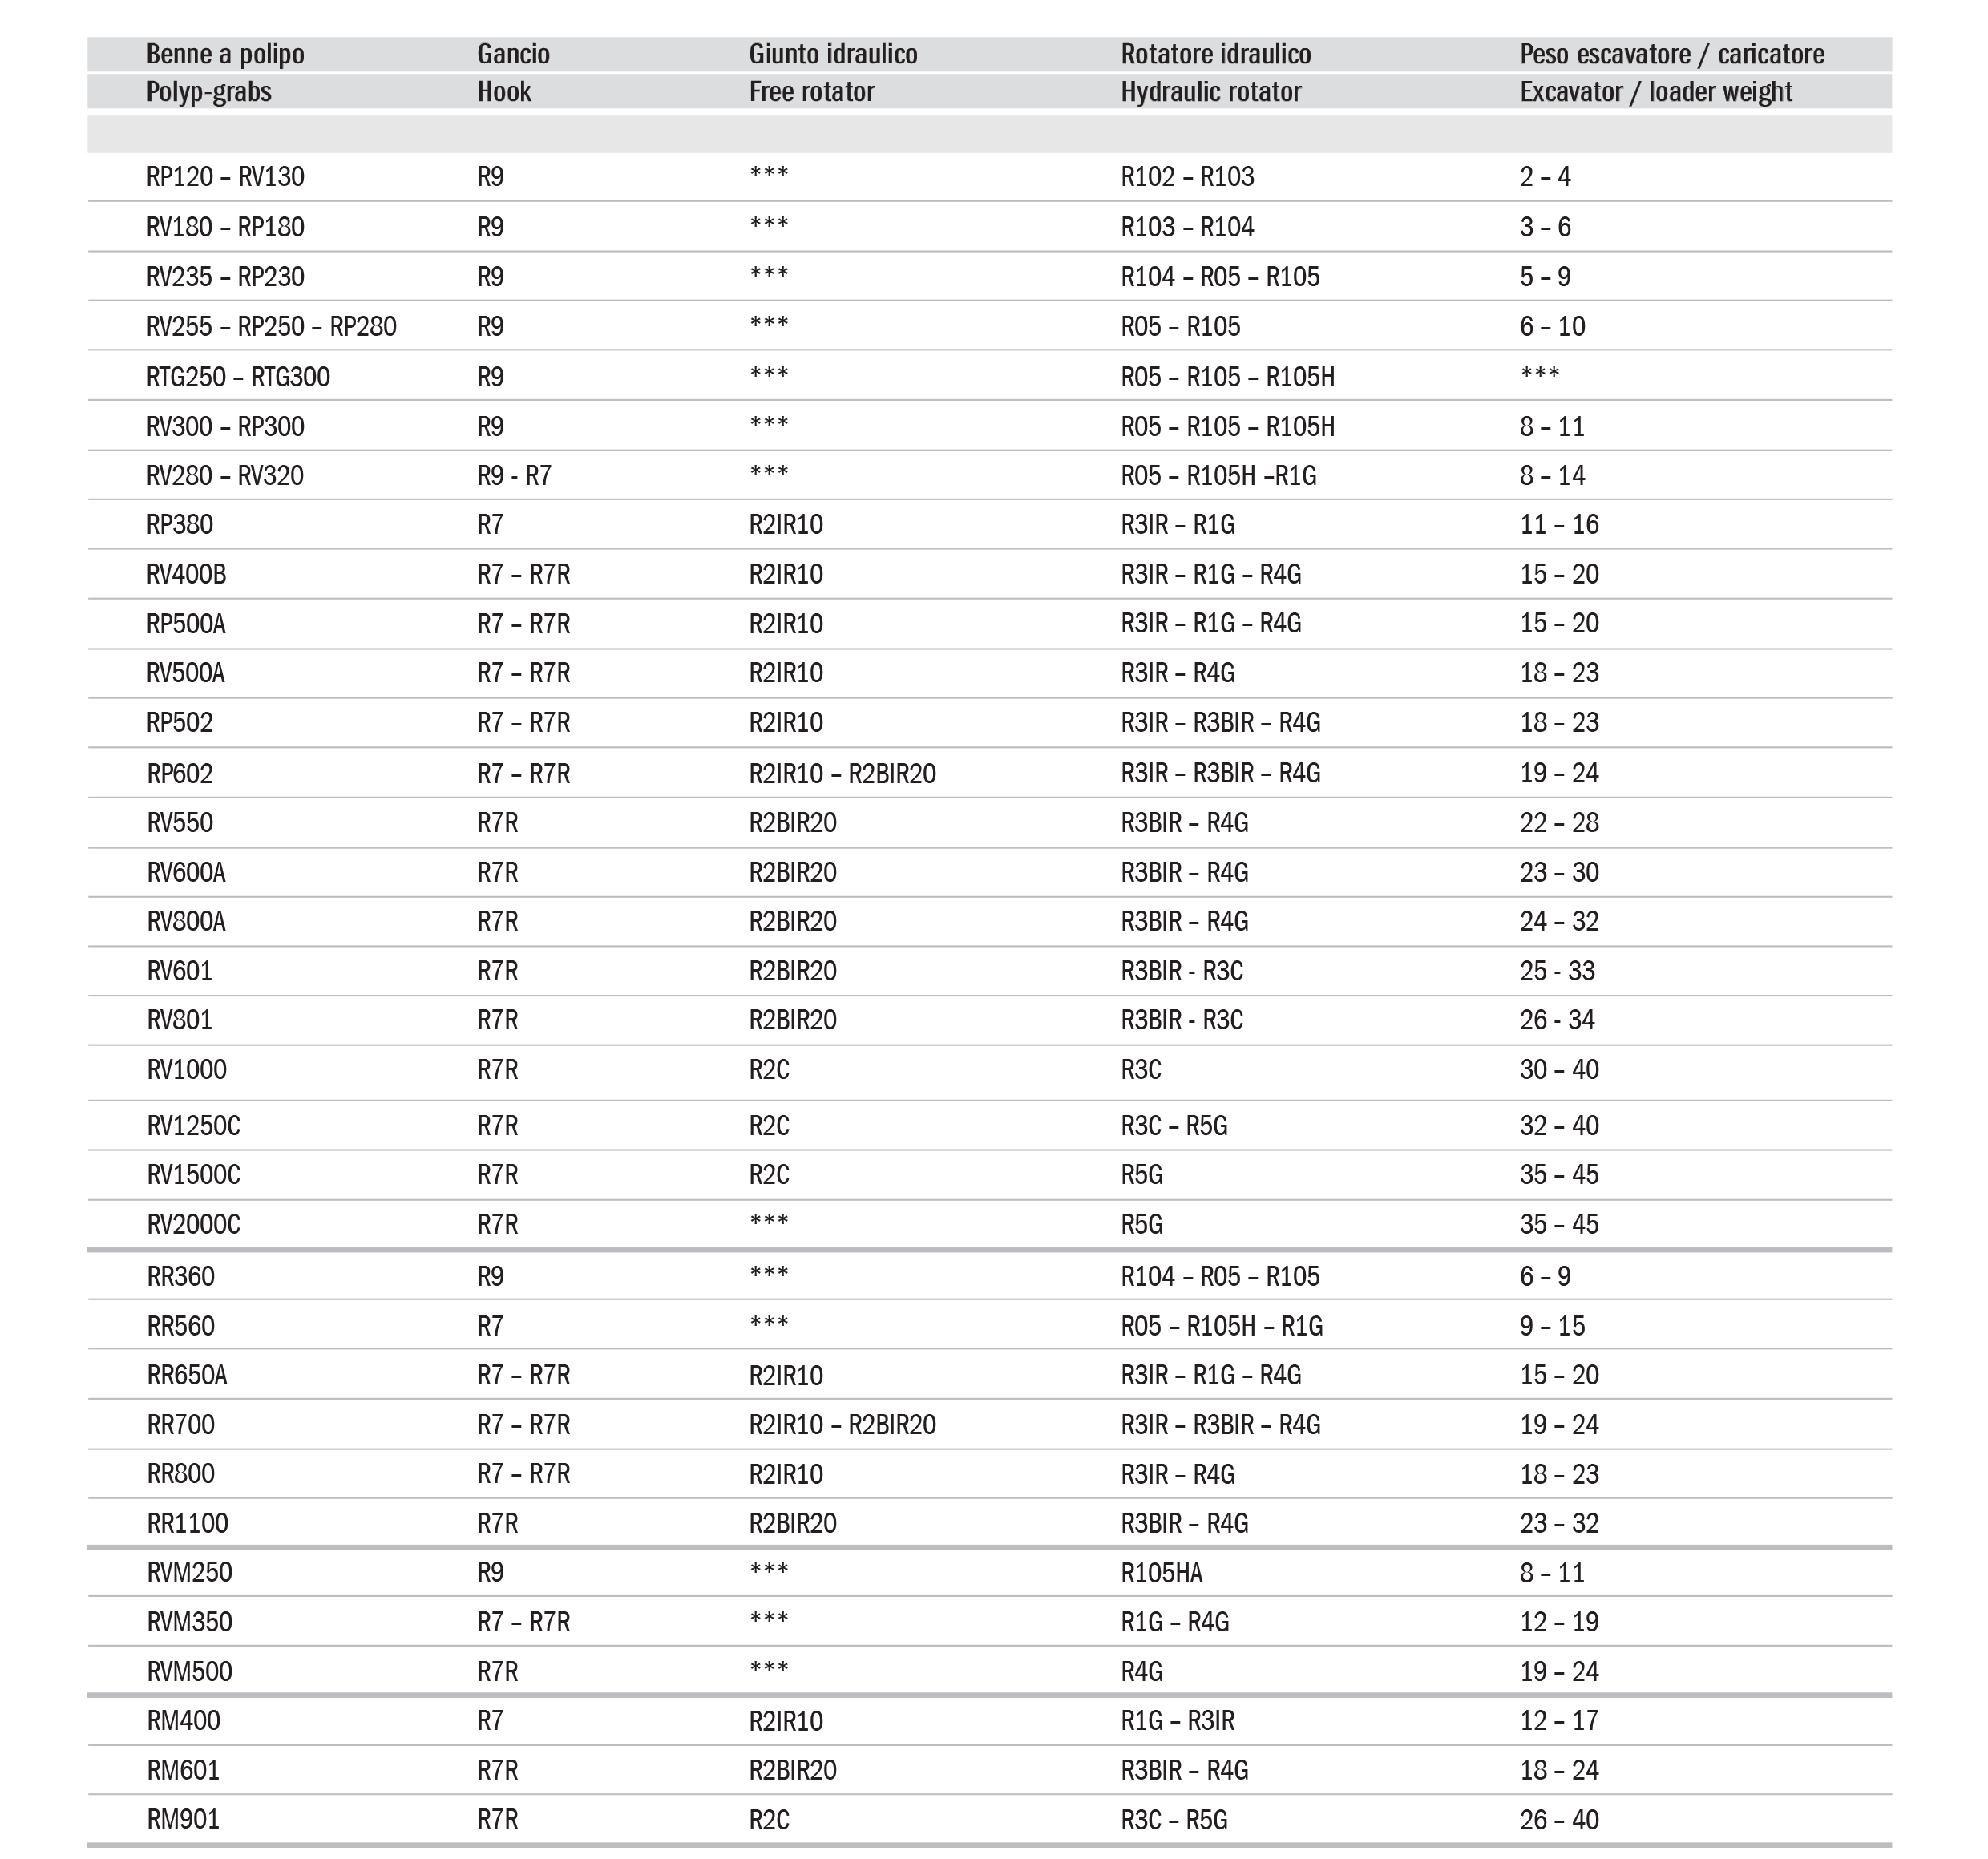Click the 'Free rotator' column header
Image resolution: width=1988 pixels, height=1859 pixels.
click(x=811, y=92)
